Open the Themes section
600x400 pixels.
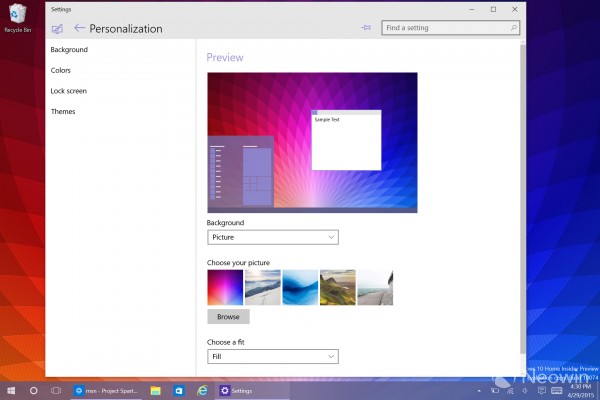coord(63,111)
